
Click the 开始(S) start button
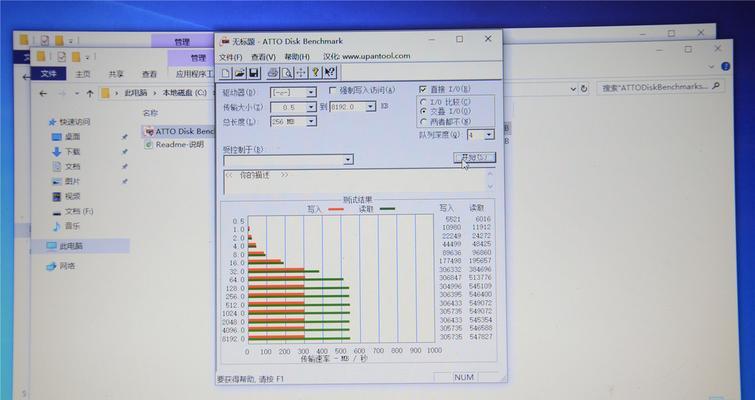coord(475,157)
